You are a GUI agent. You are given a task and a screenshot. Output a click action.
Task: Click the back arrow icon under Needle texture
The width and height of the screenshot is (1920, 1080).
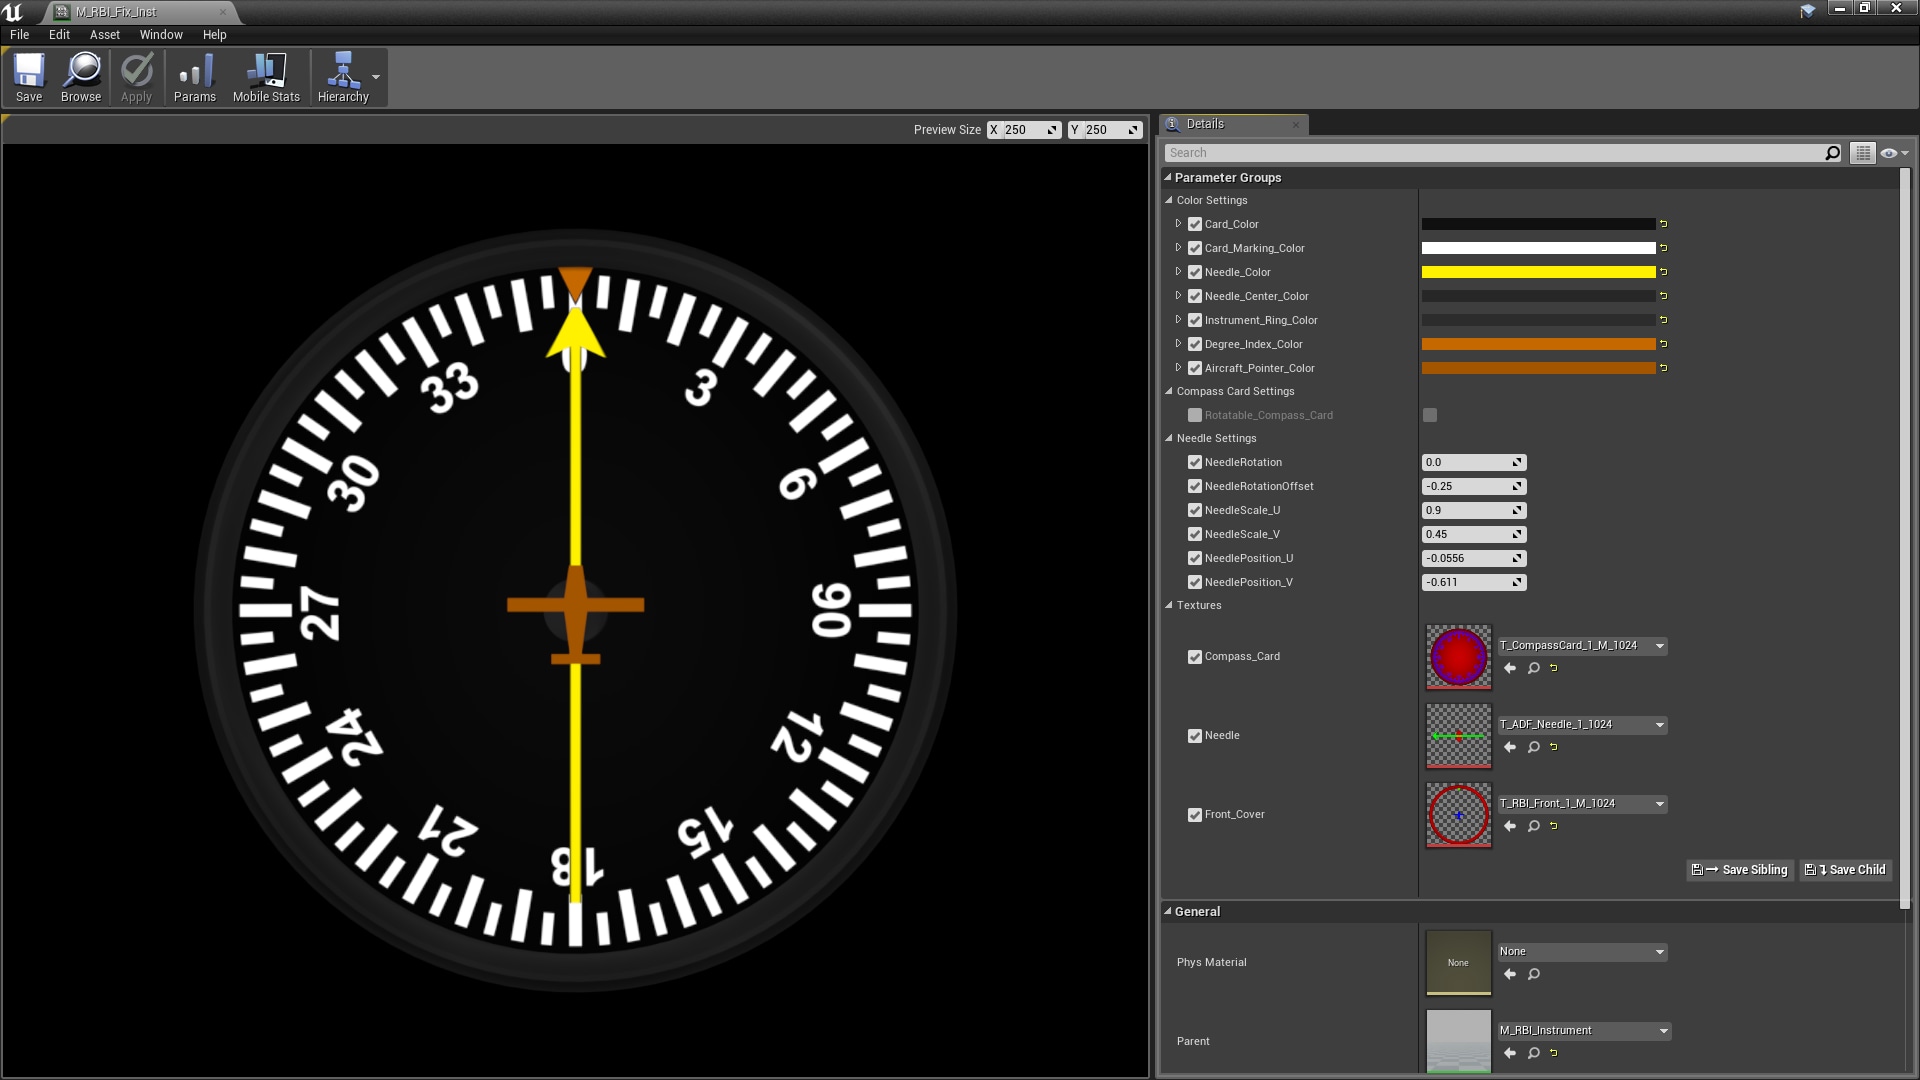coord(1509,746)
